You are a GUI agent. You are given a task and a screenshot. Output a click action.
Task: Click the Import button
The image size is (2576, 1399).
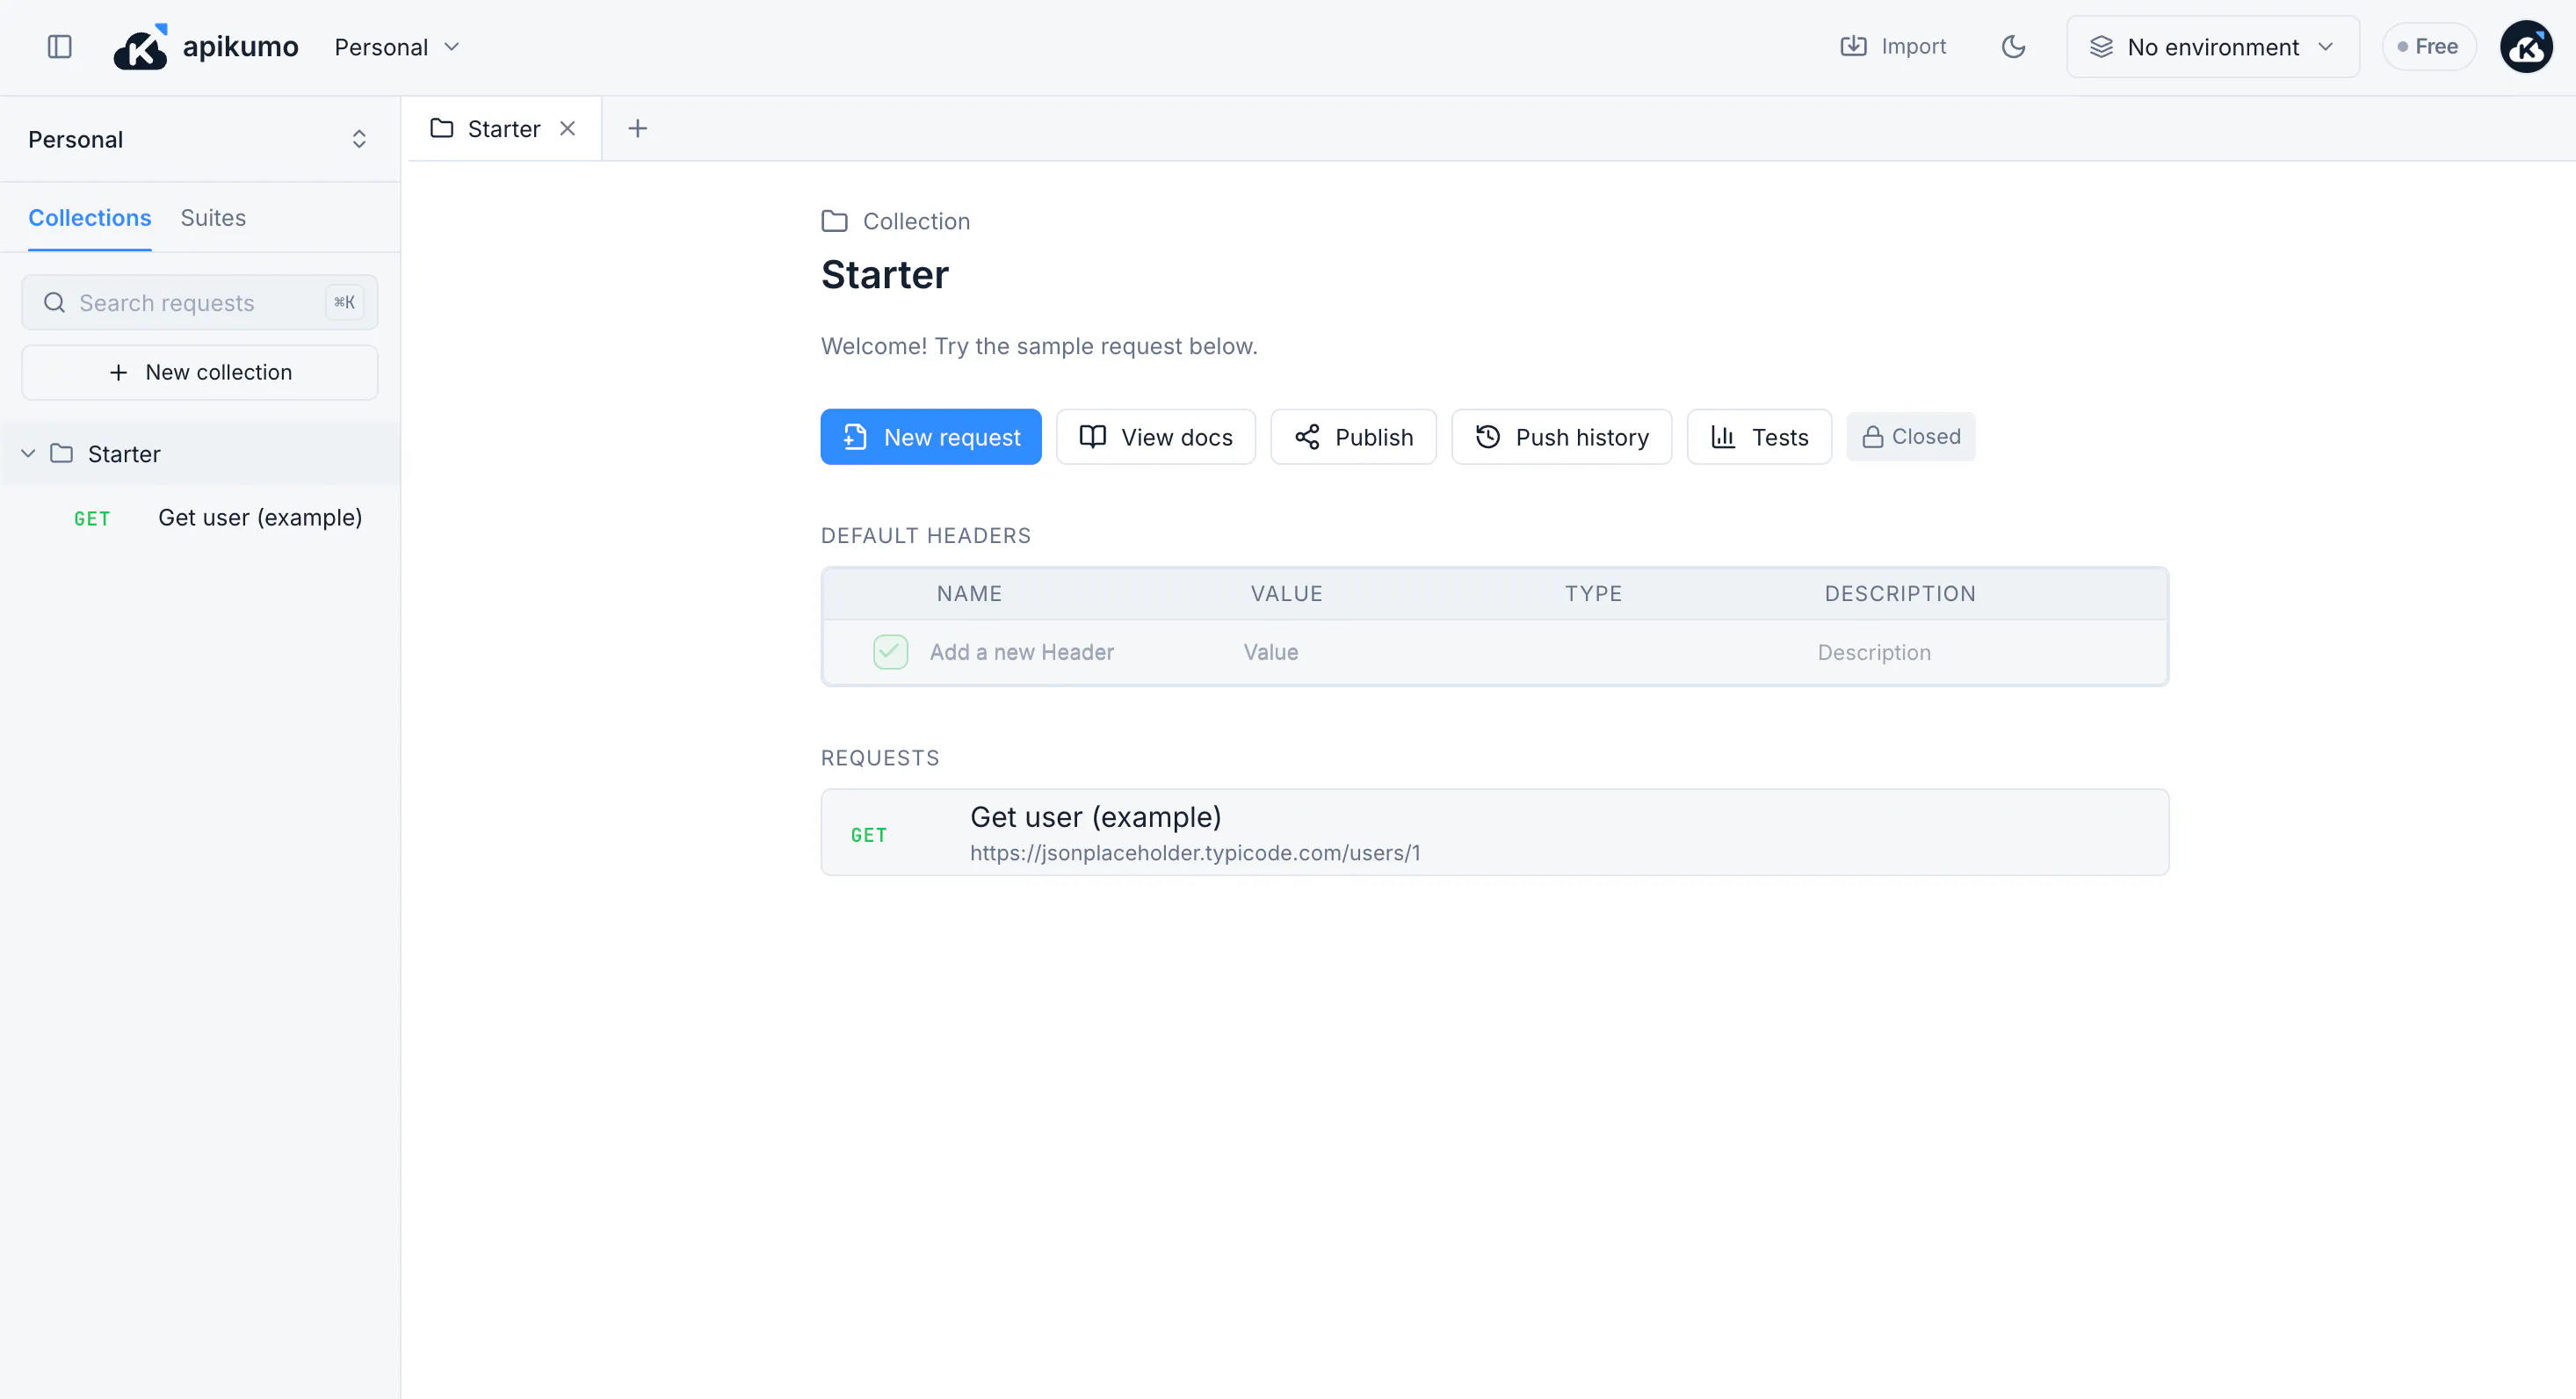pyautogui.click(x=1893, y=46)
